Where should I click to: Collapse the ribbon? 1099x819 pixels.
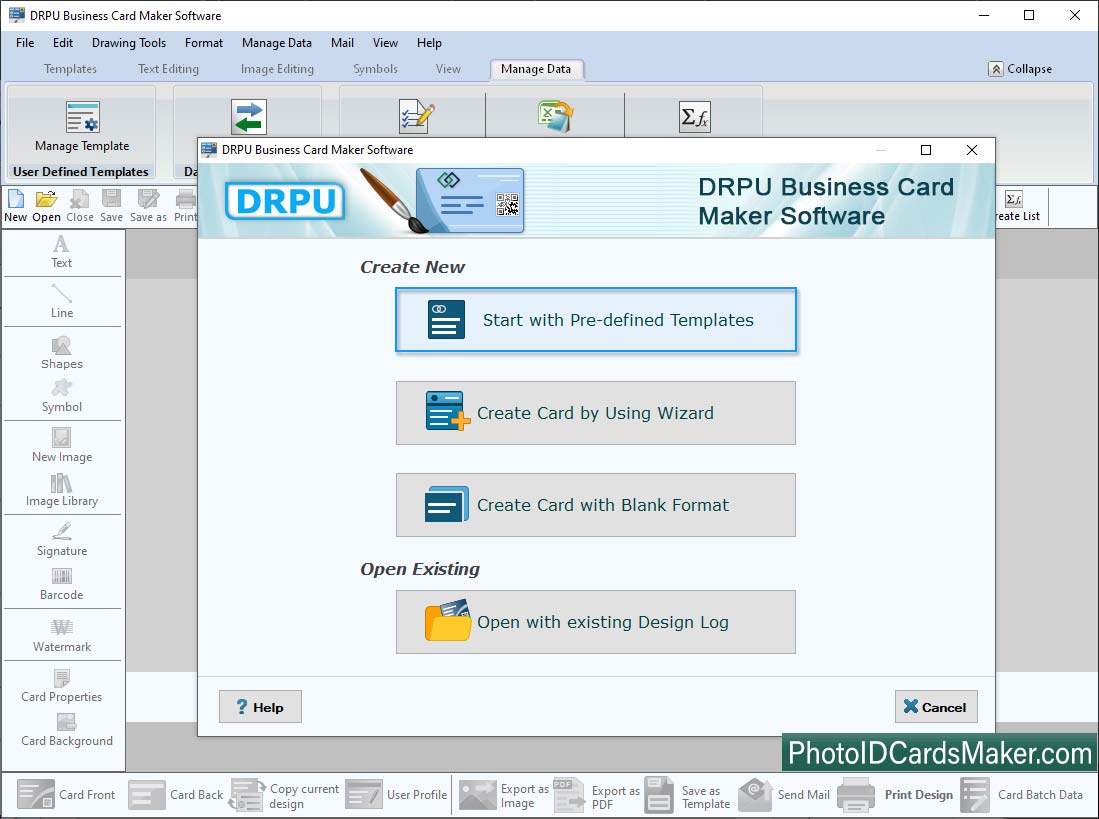pos(1020,69)
